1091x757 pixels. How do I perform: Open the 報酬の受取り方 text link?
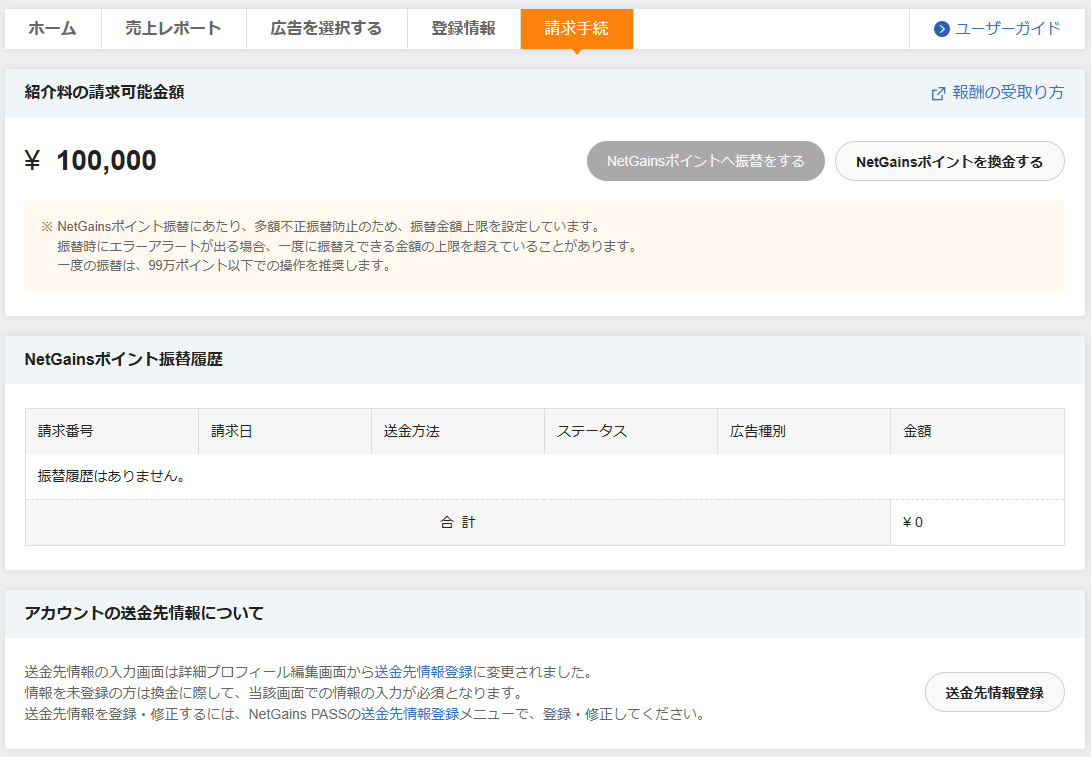[x=1008, y=93]
